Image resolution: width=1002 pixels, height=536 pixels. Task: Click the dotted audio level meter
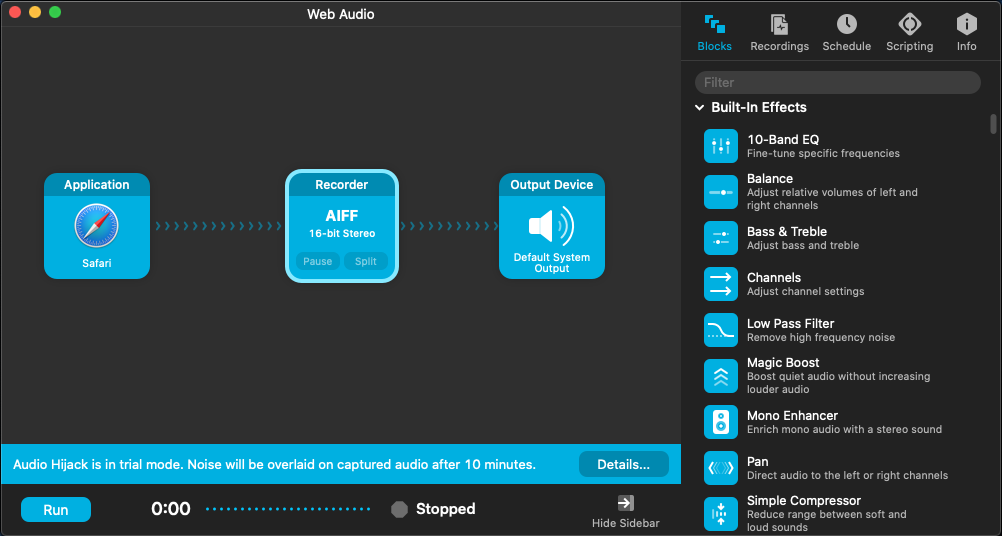[288, 509]
